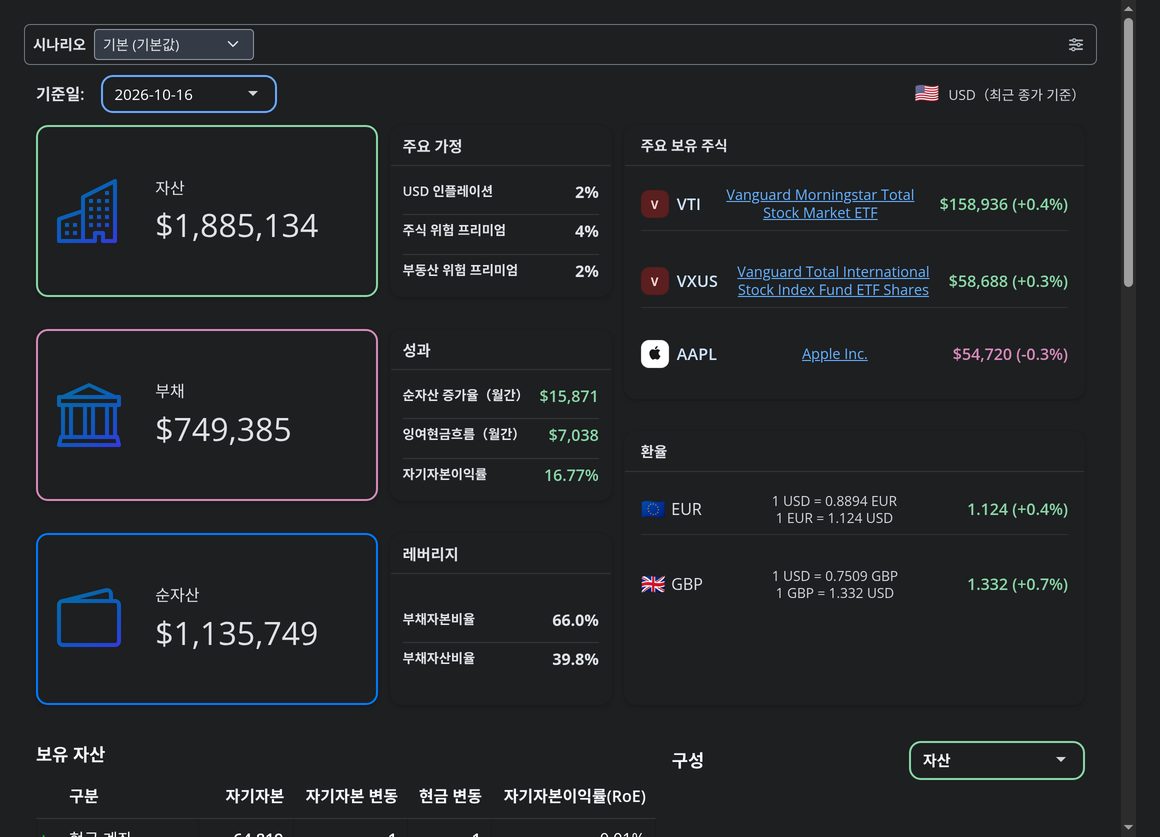Expand the 구성 dropdown set to 자산
The image size is (1160, 837).
coord(997,760)
